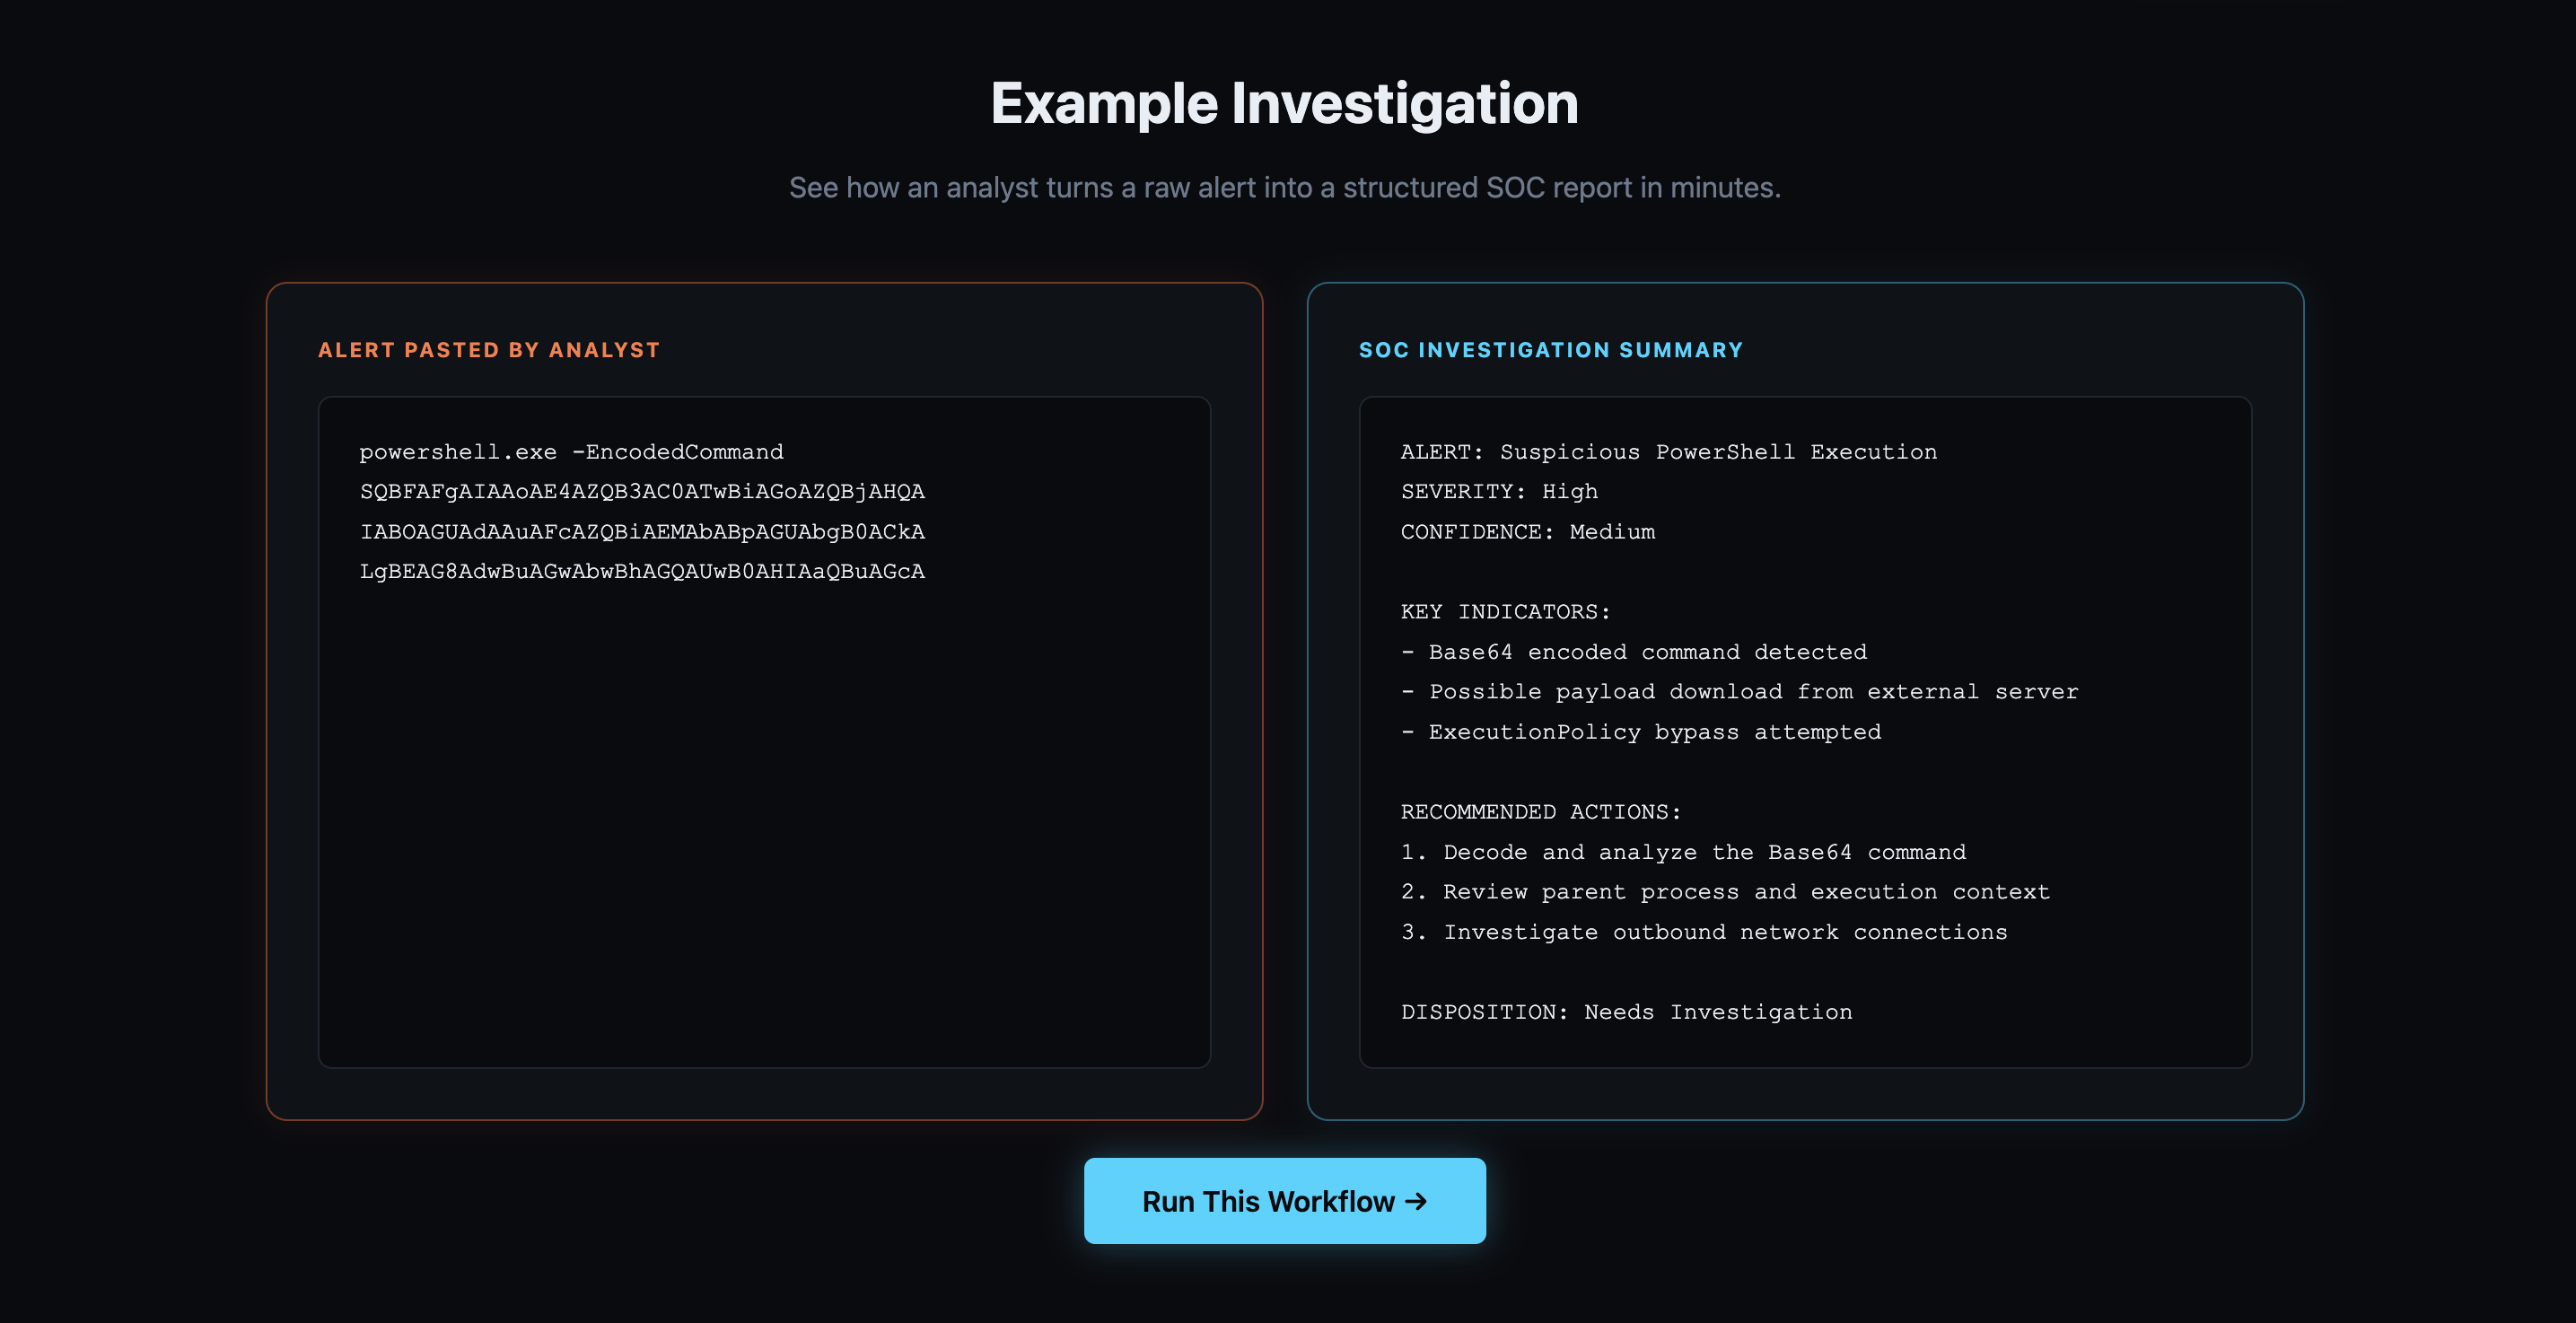Click the powershell.exe -EncodedCommand line
This screenshot has width=2576, height=1323.
pyautogui.click(x=571, y=452)
